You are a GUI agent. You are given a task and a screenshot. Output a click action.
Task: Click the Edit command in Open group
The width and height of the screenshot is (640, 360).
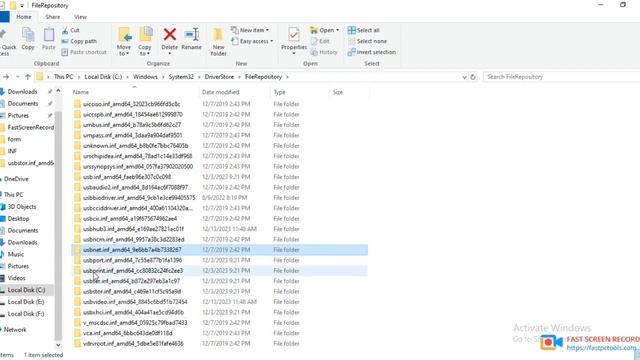(x=320, y=41)
